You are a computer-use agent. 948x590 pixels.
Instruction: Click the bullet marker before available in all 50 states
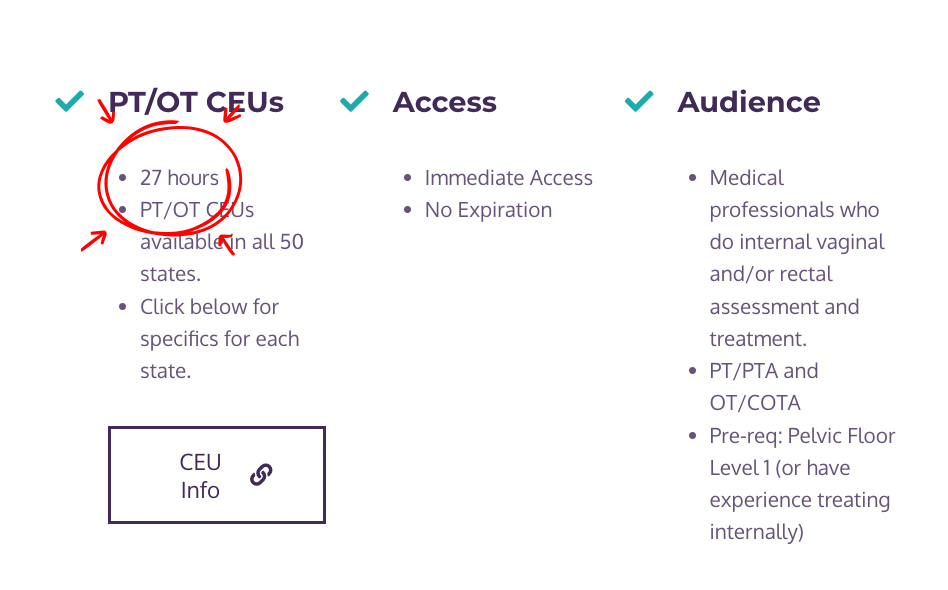pos(124,210)
